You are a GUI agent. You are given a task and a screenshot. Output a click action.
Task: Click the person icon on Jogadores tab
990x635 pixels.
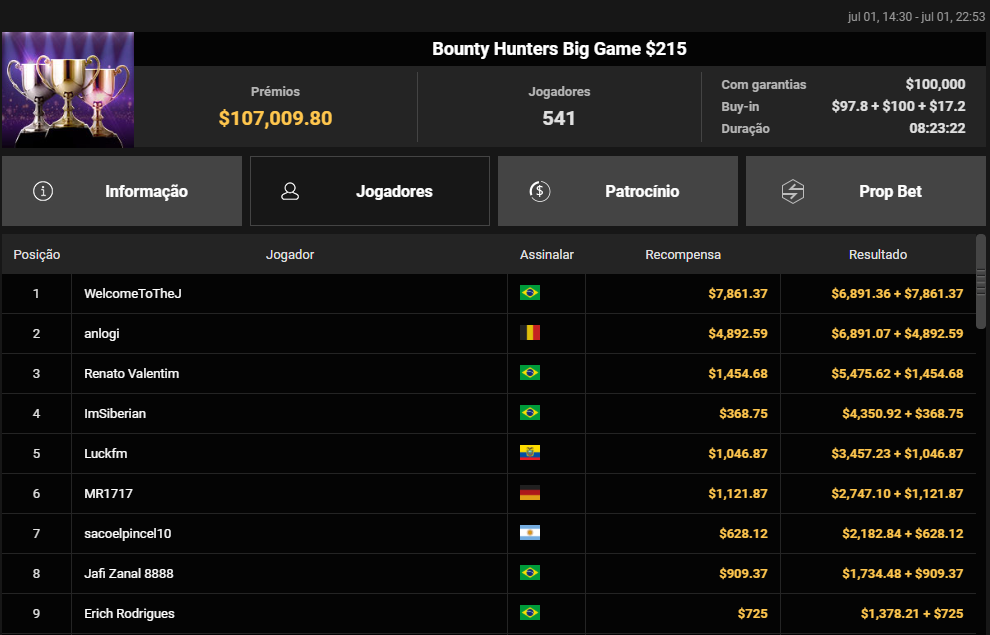point(290,191)
